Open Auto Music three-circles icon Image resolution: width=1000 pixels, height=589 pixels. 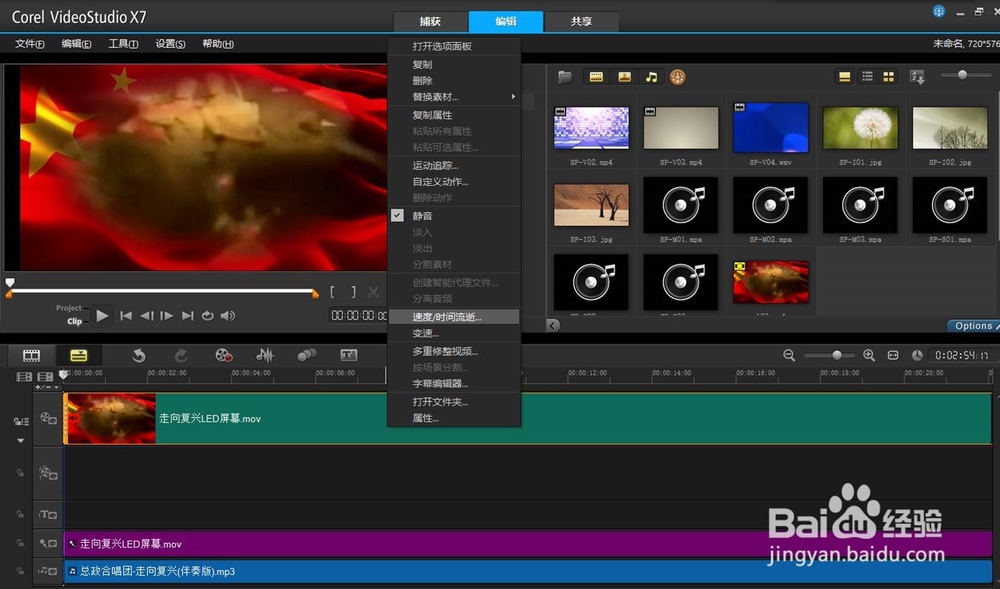click(307, 355)
